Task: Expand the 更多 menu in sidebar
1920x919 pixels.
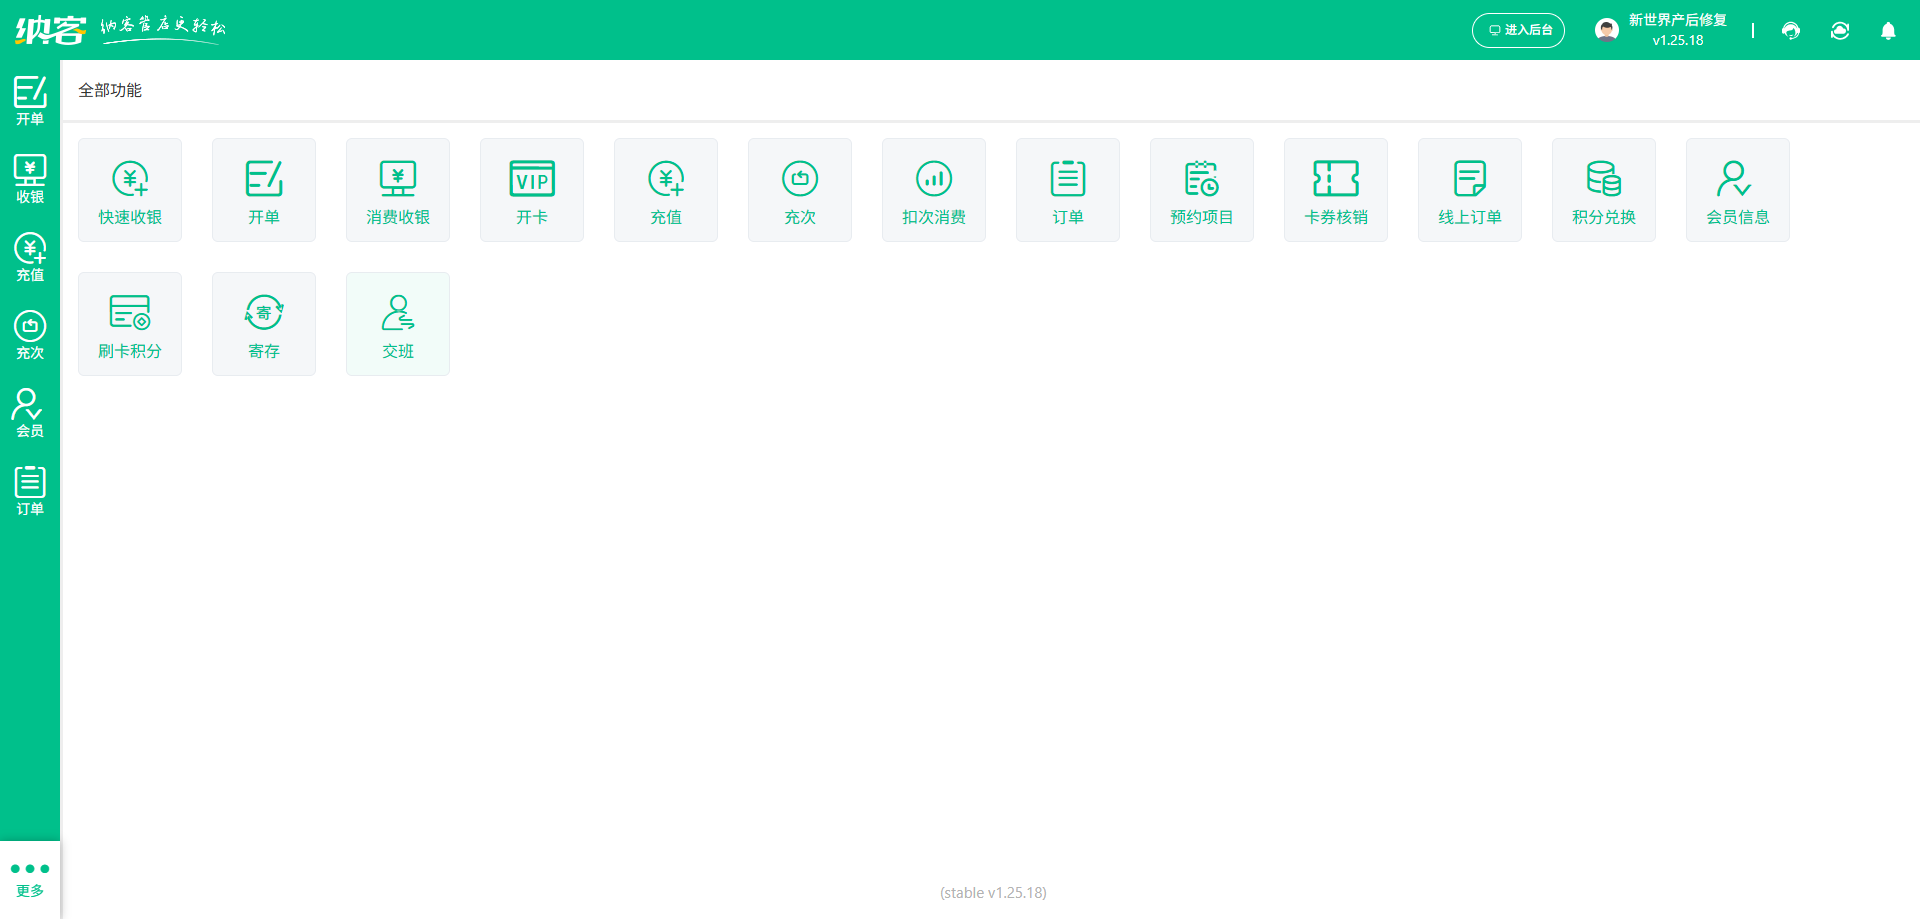Action: tap(30, 878)
